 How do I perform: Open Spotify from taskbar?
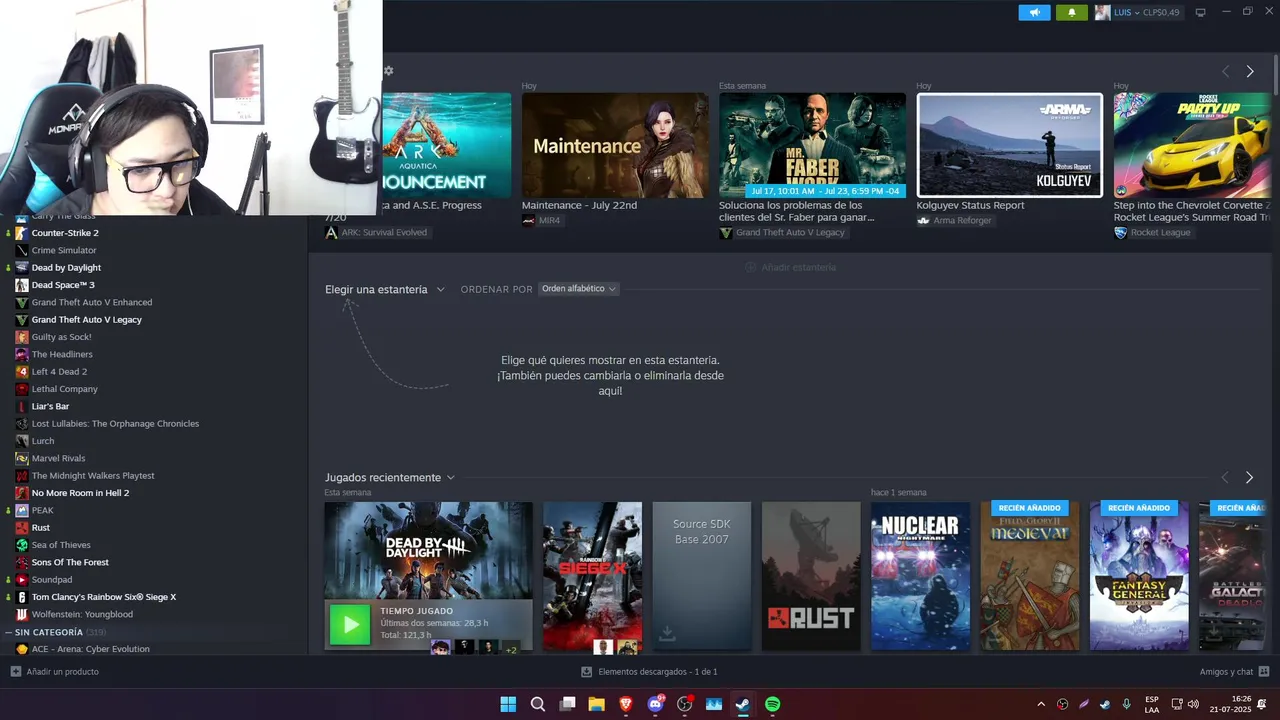[x=772, y=704]
